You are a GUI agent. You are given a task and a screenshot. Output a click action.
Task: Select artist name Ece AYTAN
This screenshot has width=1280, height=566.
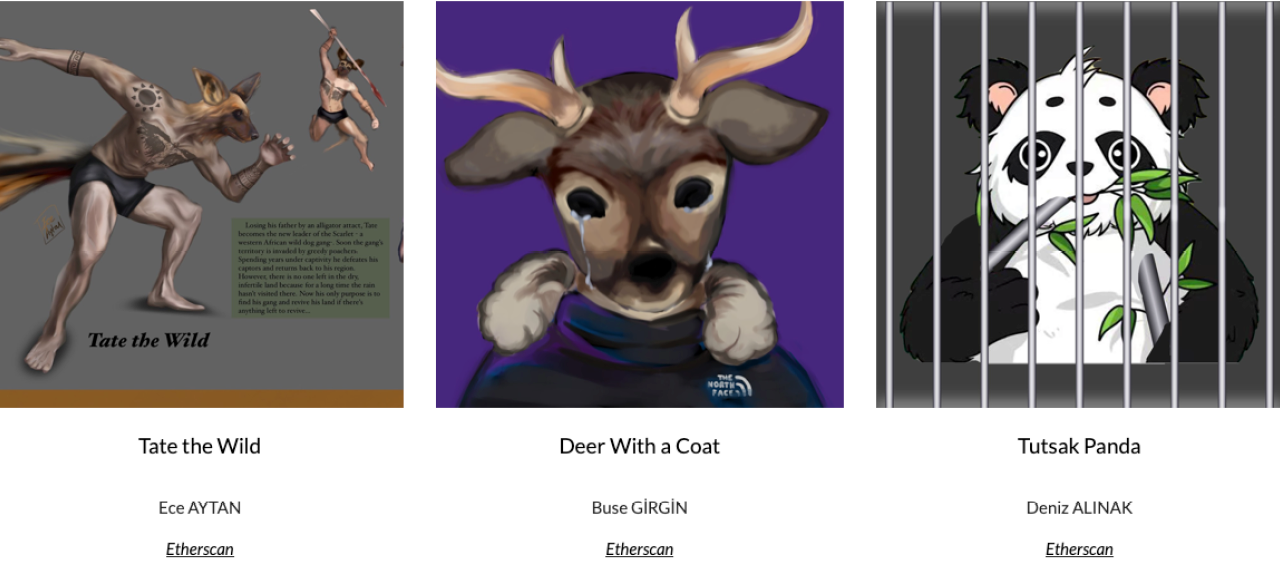200,507
